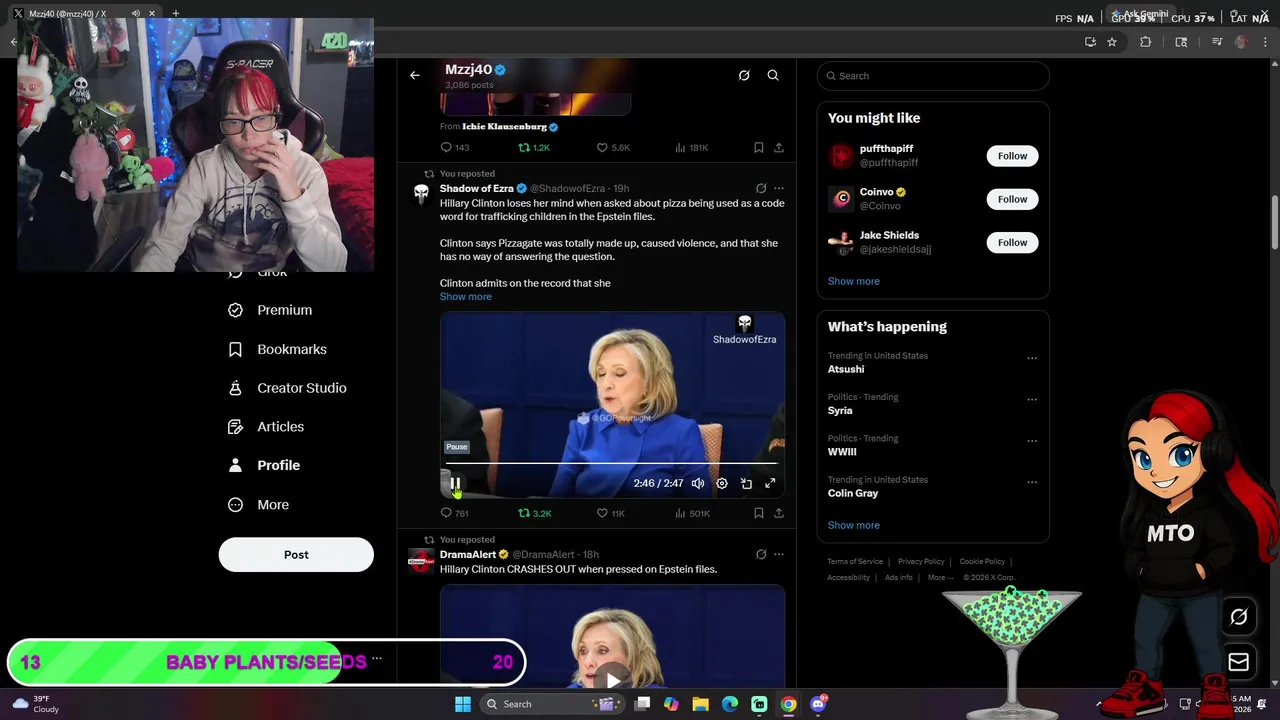Go to Profile in the sidebar
Screen dimensions: 1280x720
click(x=264, y=465)
